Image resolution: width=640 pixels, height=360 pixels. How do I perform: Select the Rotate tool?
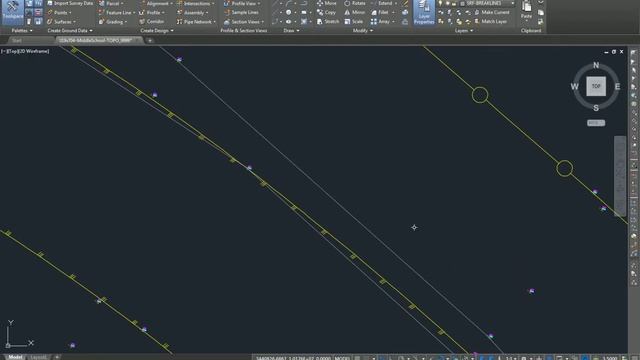click(355, 3)
